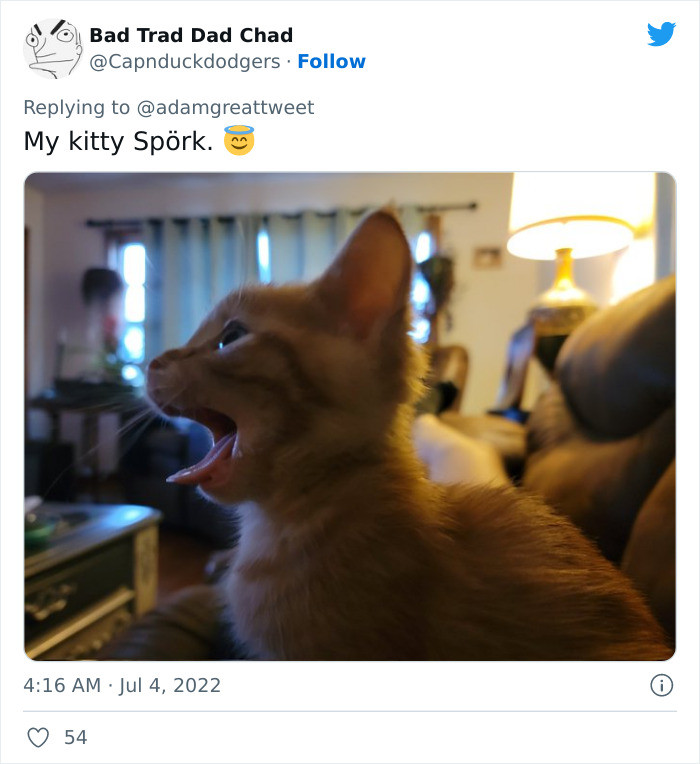Screen dimensions: 700x764
Task: Like the tweet with the heart icon
Action: coord(38,737)
